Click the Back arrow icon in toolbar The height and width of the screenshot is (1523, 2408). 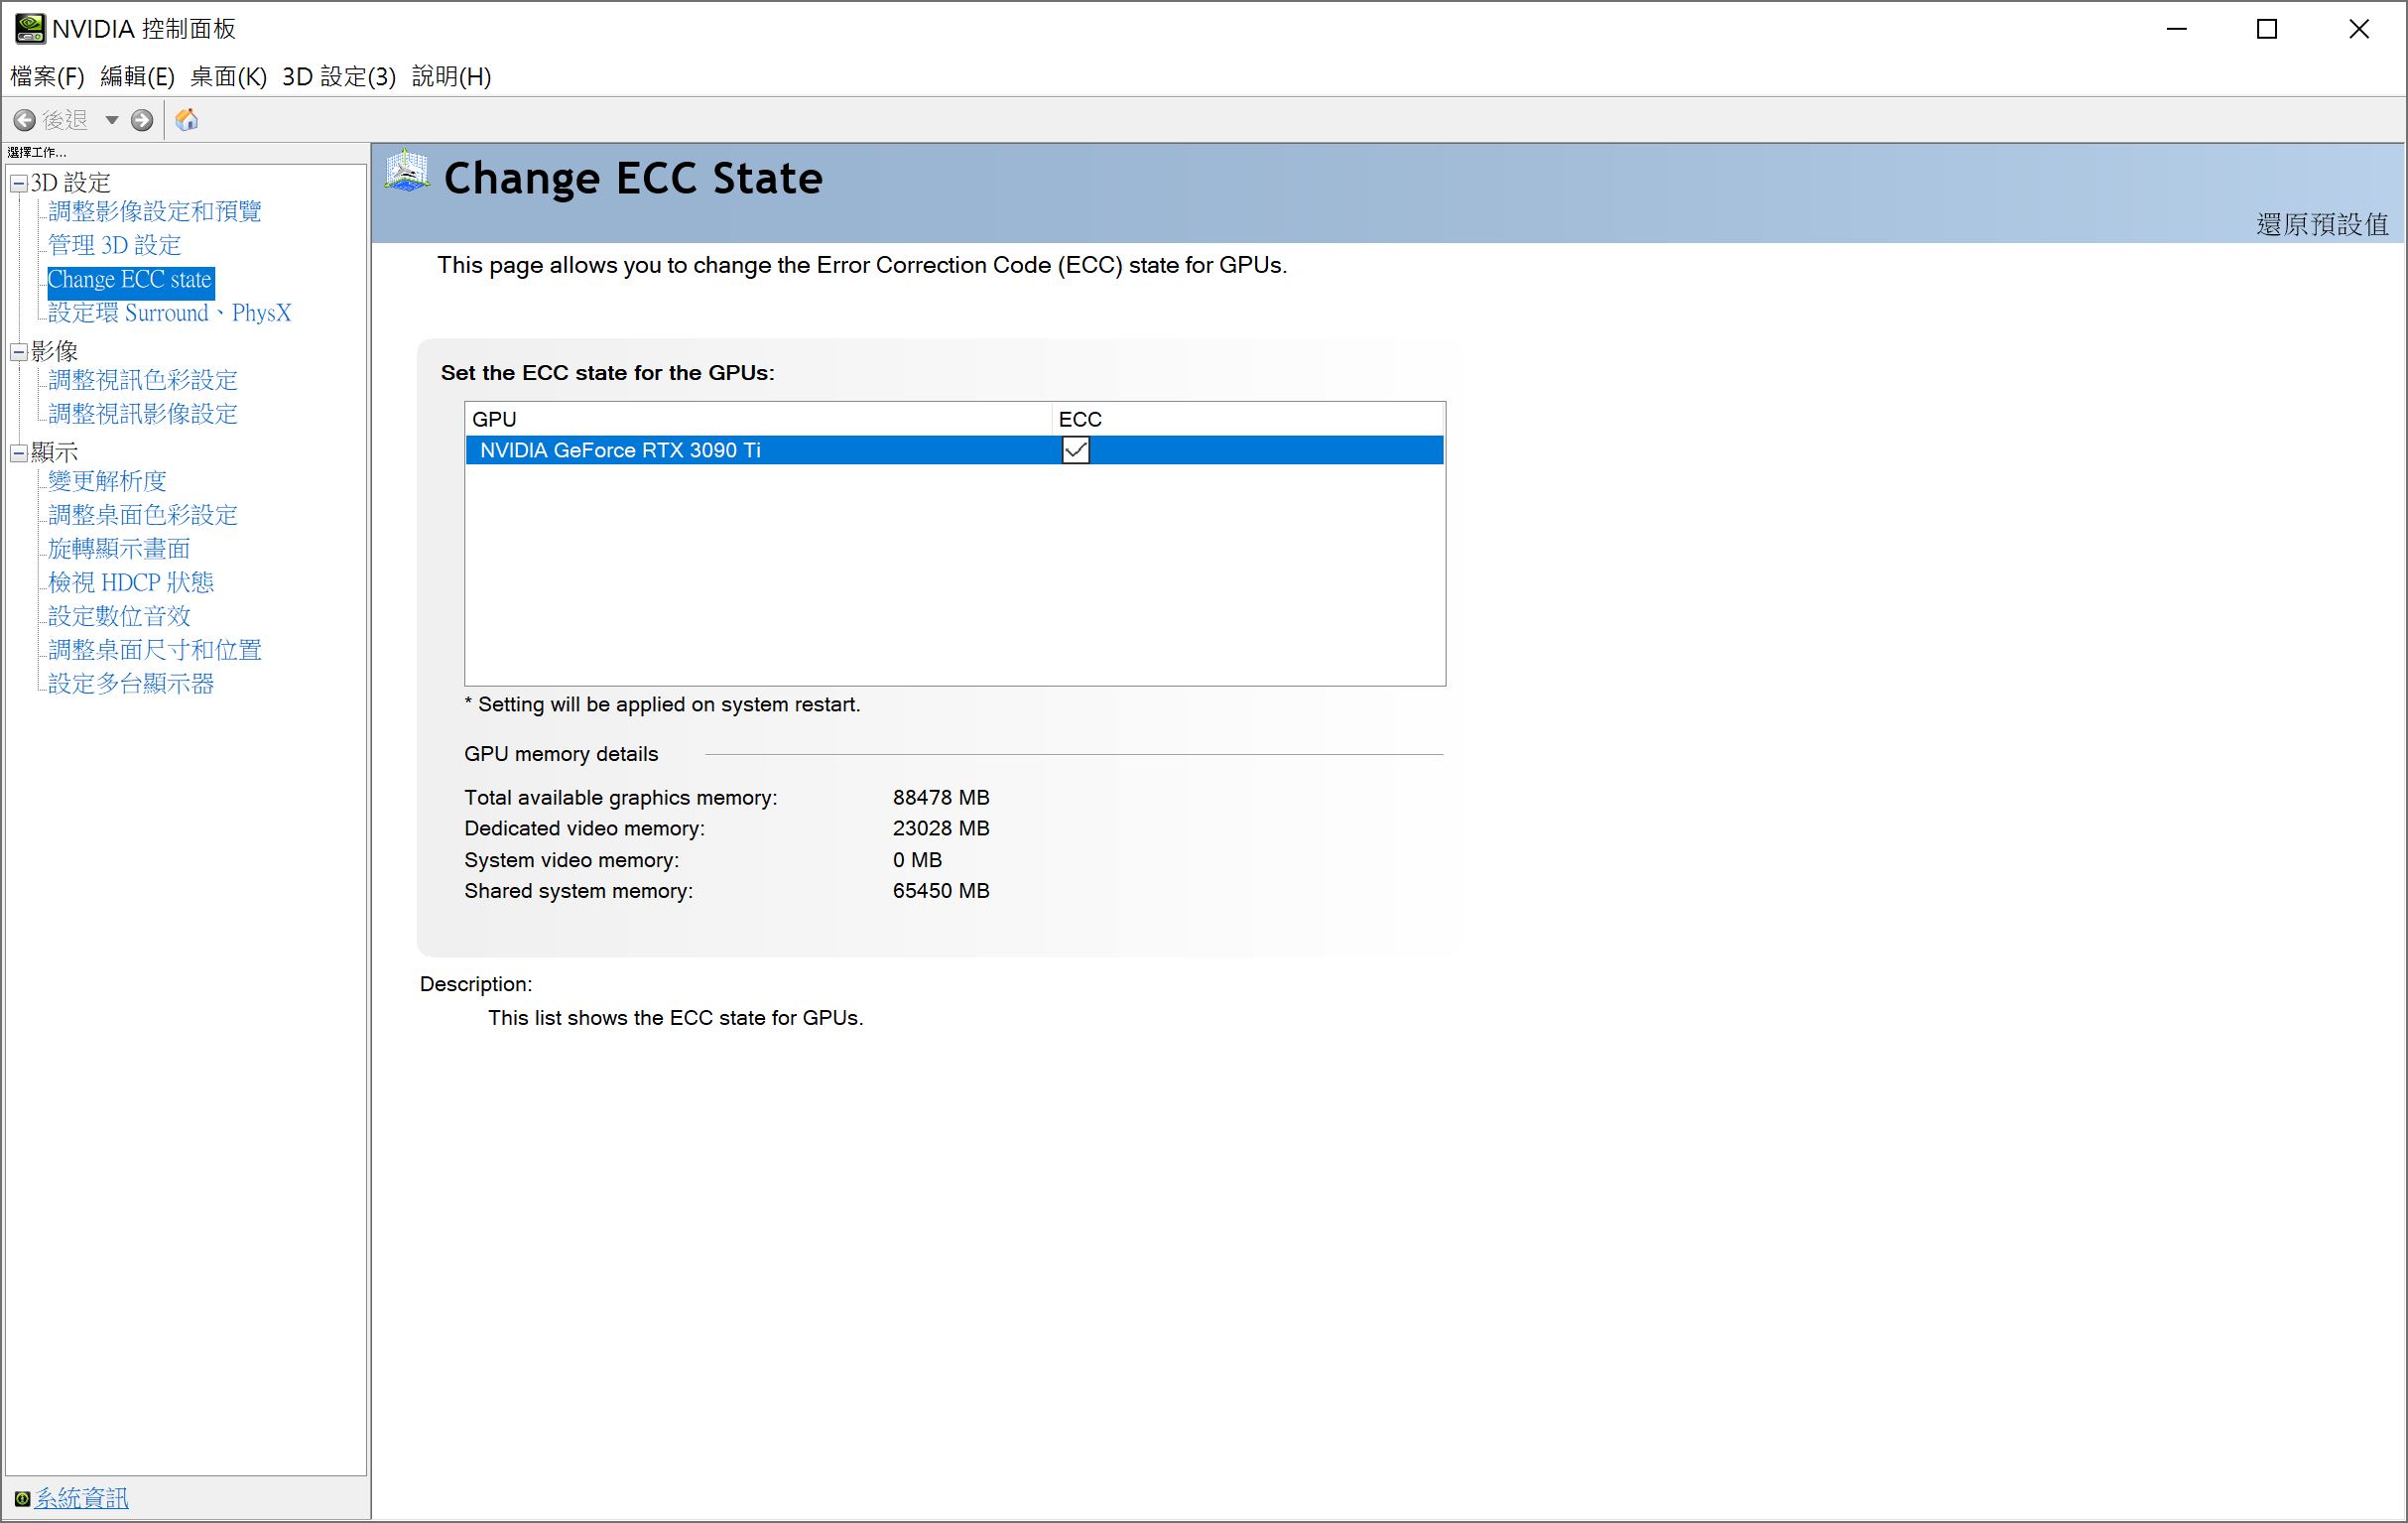click(x=25, y=120)
